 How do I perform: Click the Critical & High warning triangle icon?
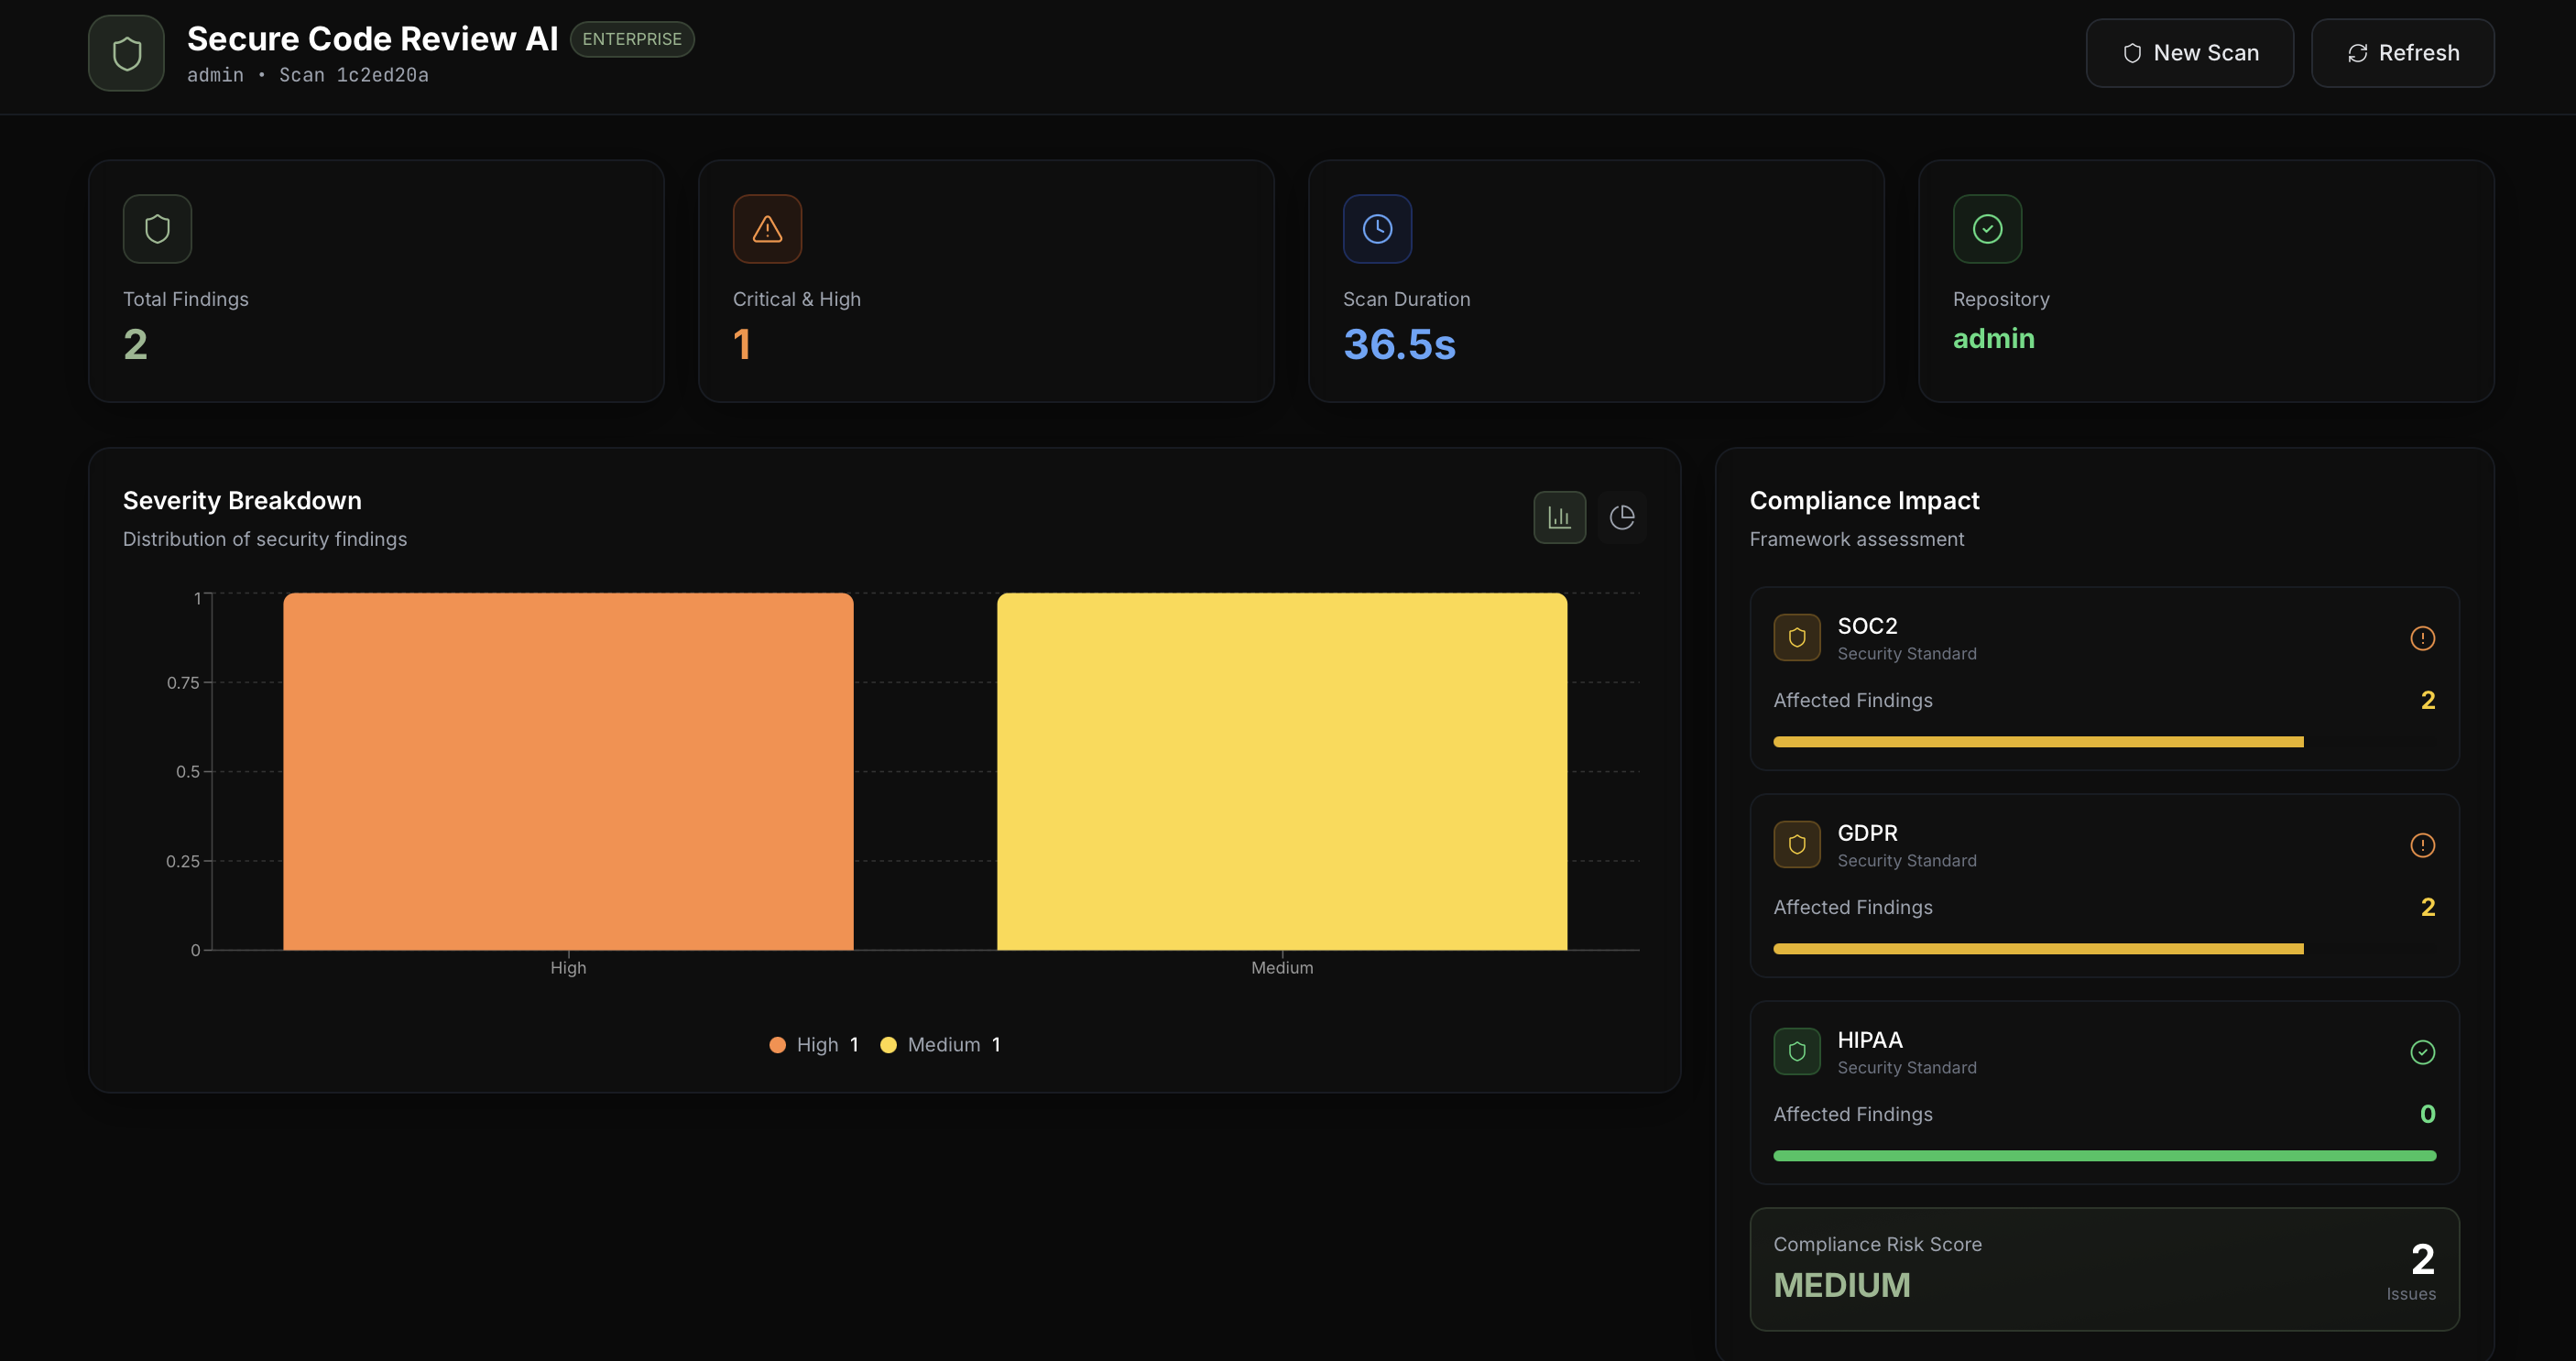click(x=767, y=229)
